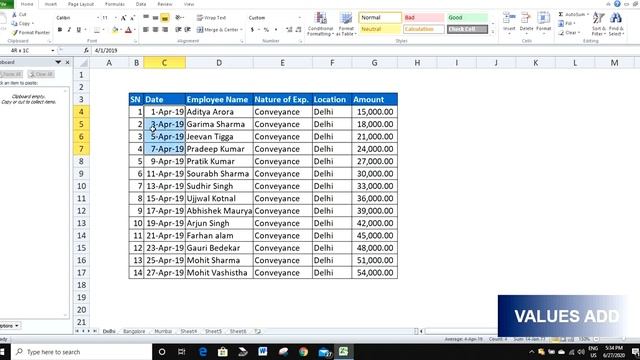The height and width of the screenshot is (360, 640).
Task: Click the Accounting dollar format icon
Action: pos(252,30)
